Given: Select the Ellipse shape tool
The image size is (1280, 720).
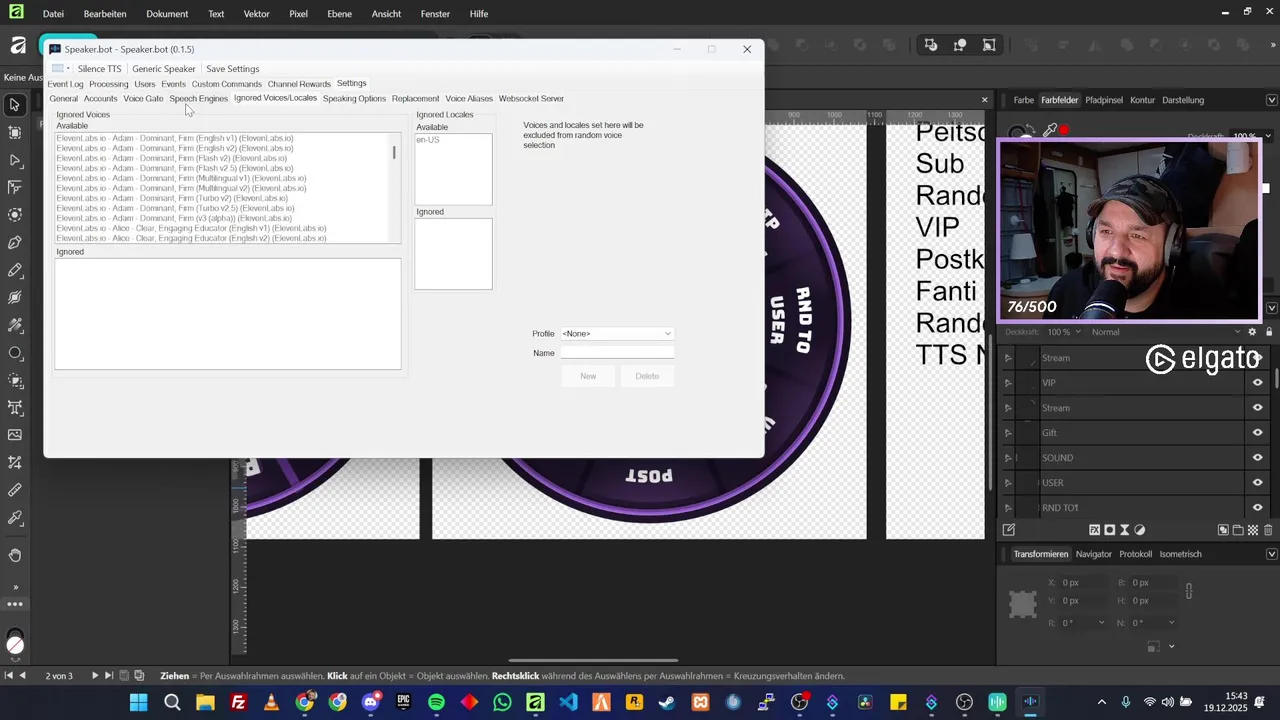Looking at the screenshot, I should click(15, 353).
